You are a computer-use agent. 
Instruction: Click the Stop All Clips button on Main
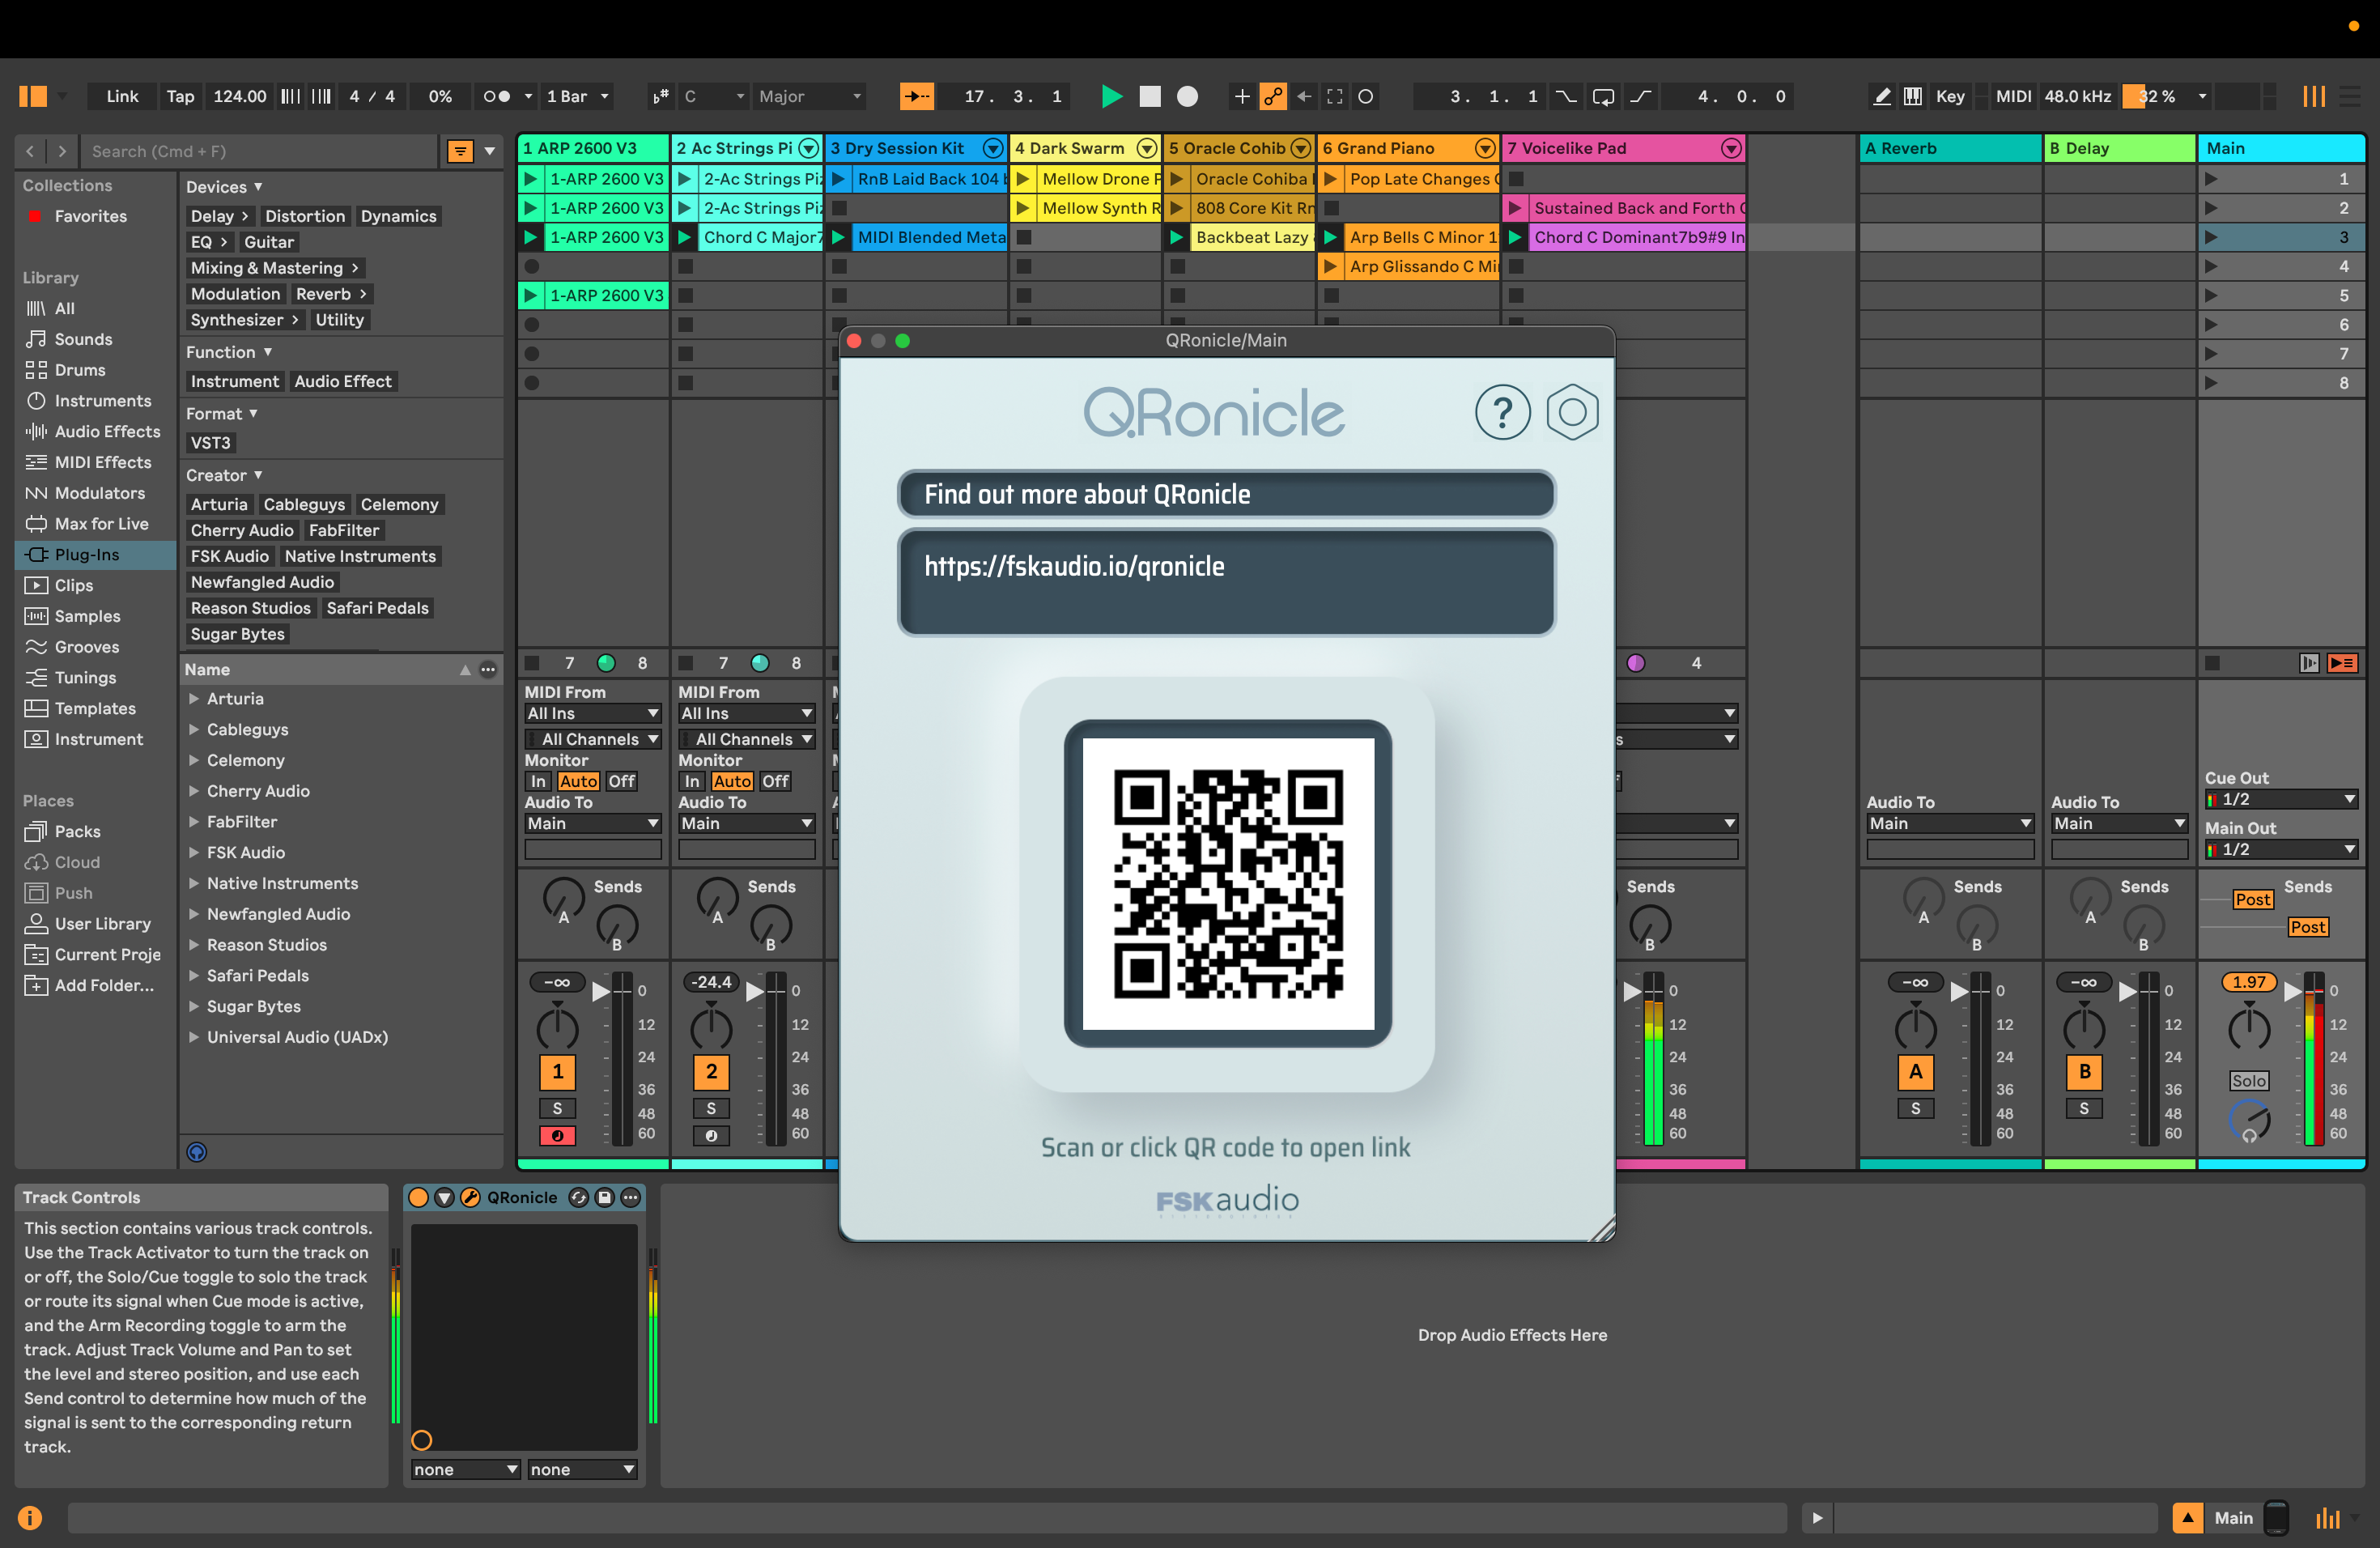click(2212, 663)
